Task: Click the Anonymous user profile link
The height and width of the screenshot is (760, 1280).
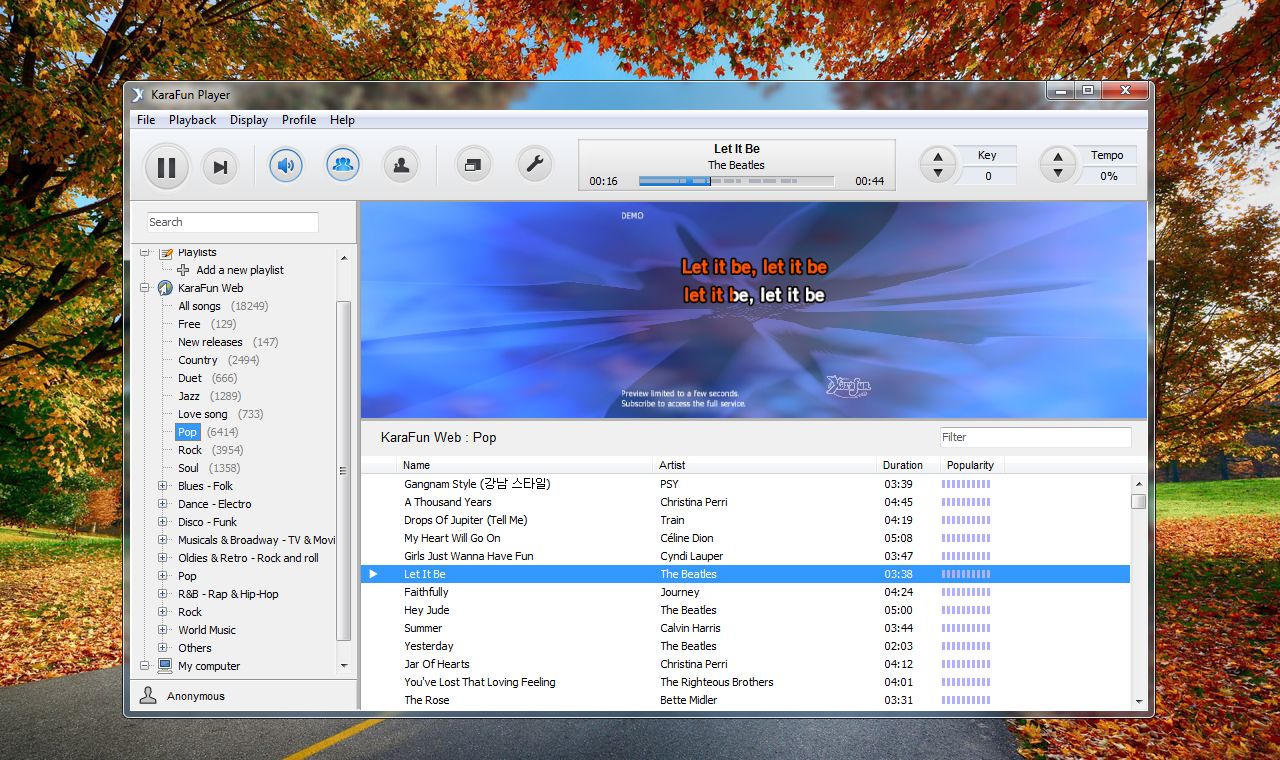Action: [x=195, y=696]
